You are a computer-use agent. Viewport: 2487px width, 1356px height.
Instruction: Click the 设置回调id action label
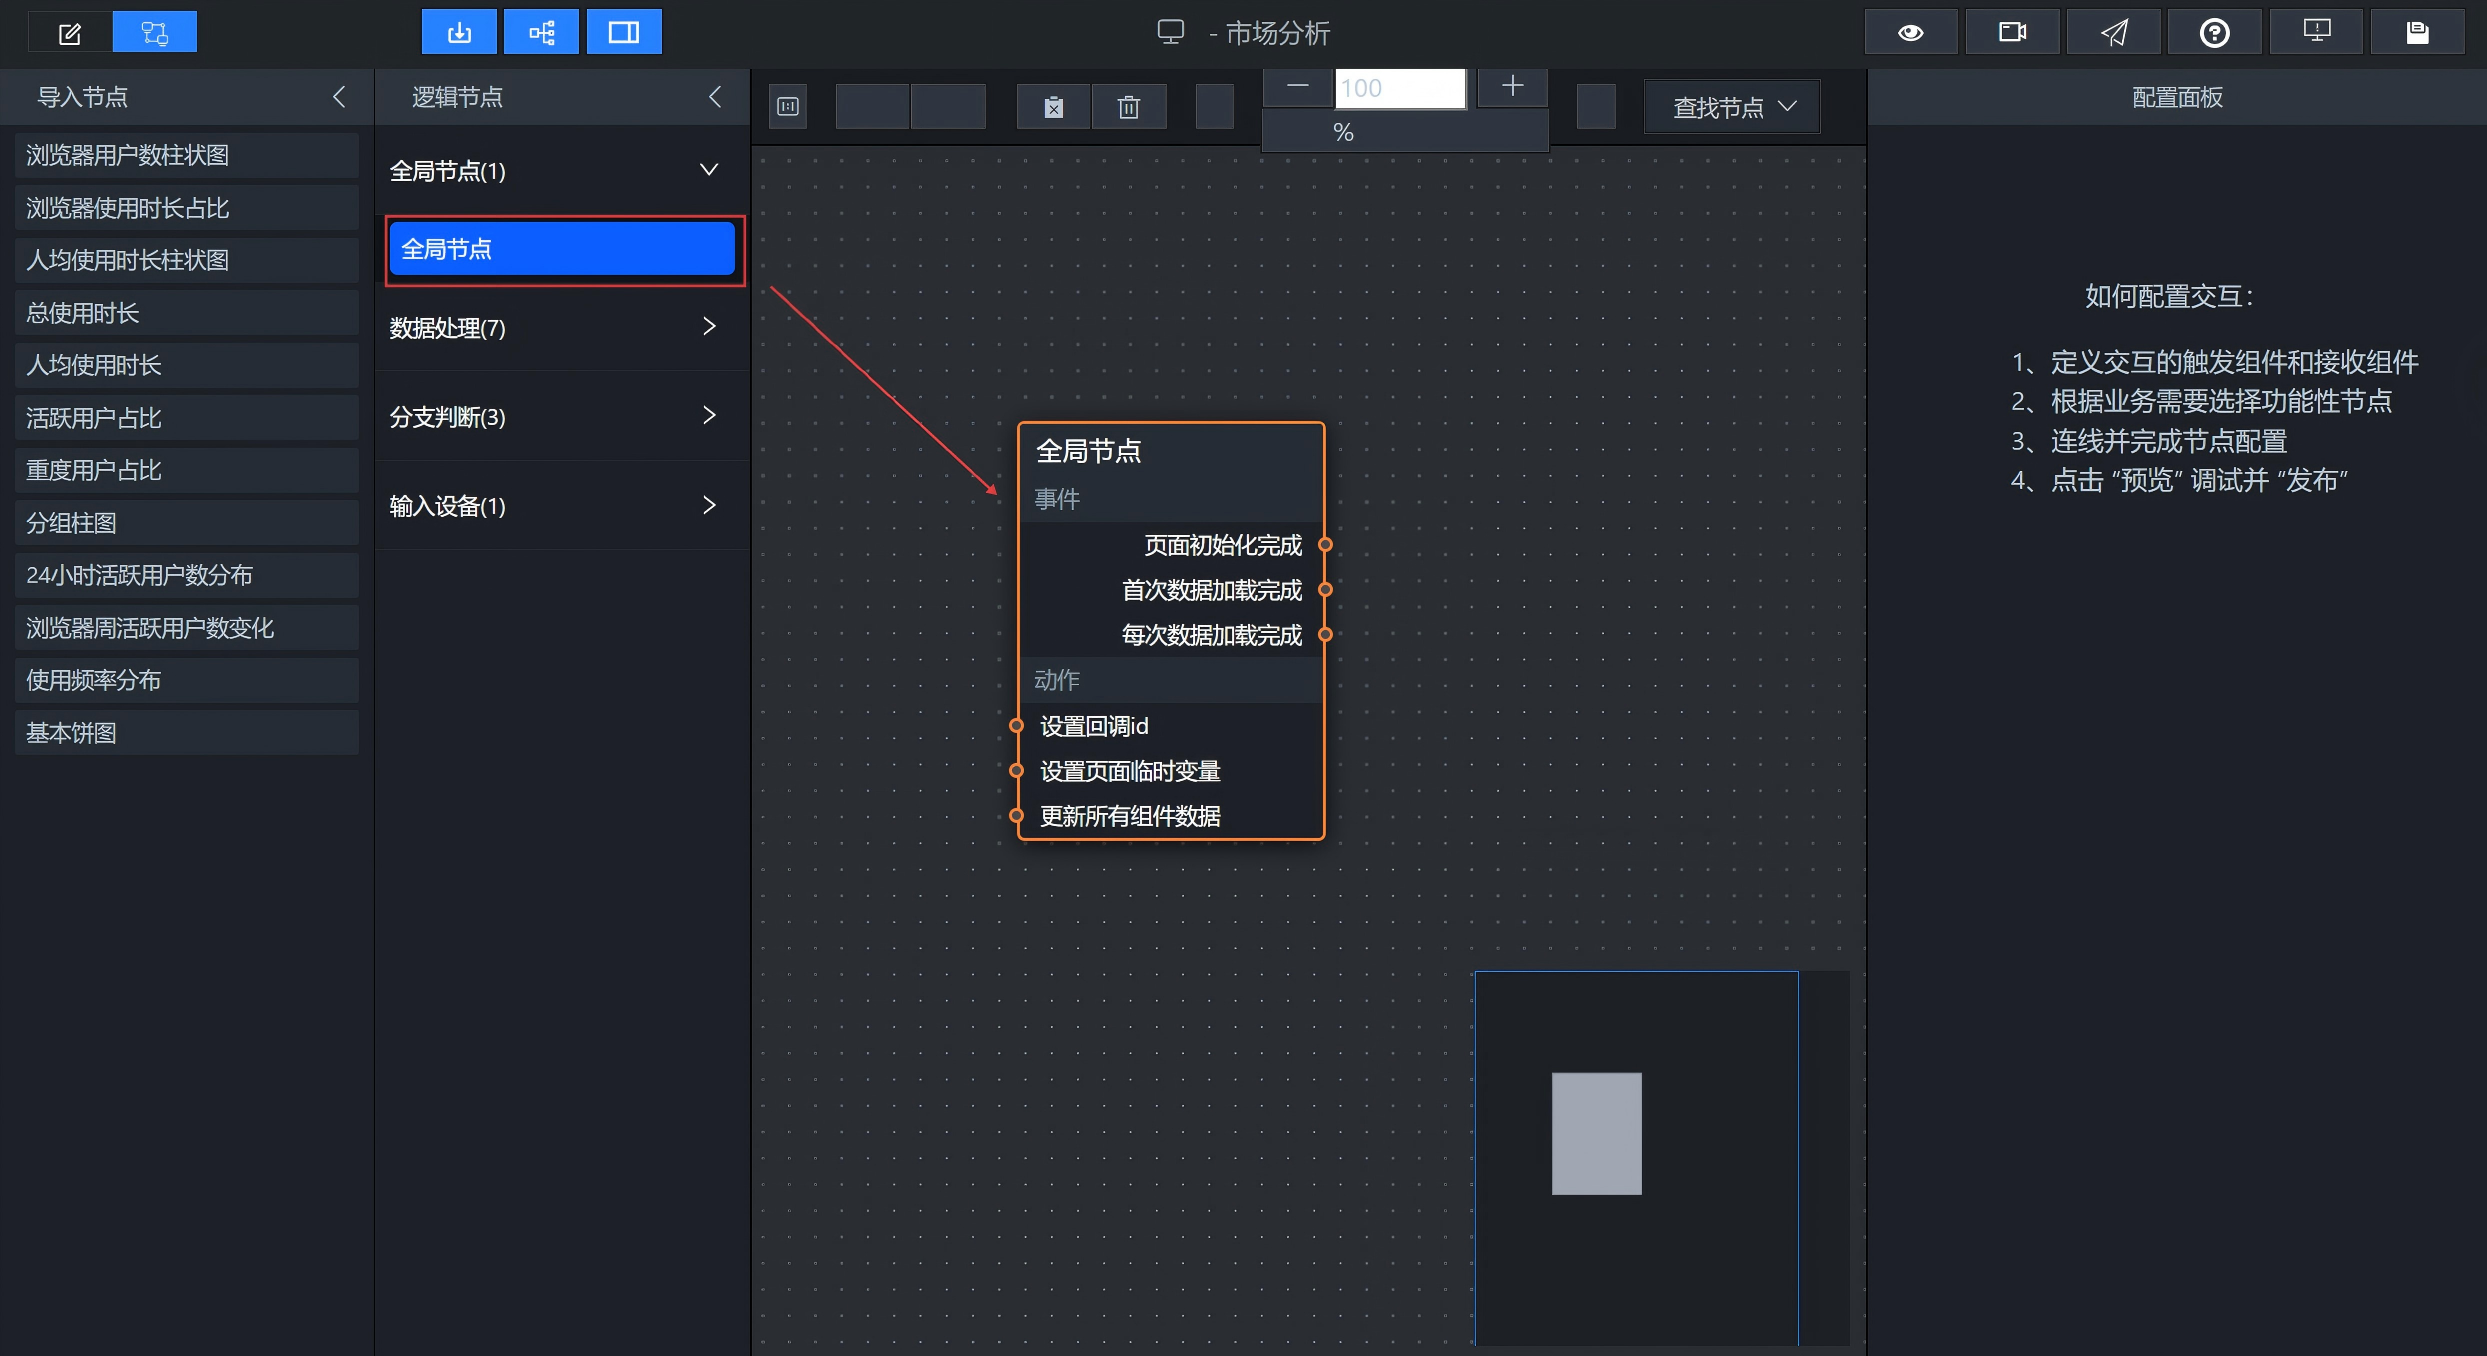[x=1094, y=726]
